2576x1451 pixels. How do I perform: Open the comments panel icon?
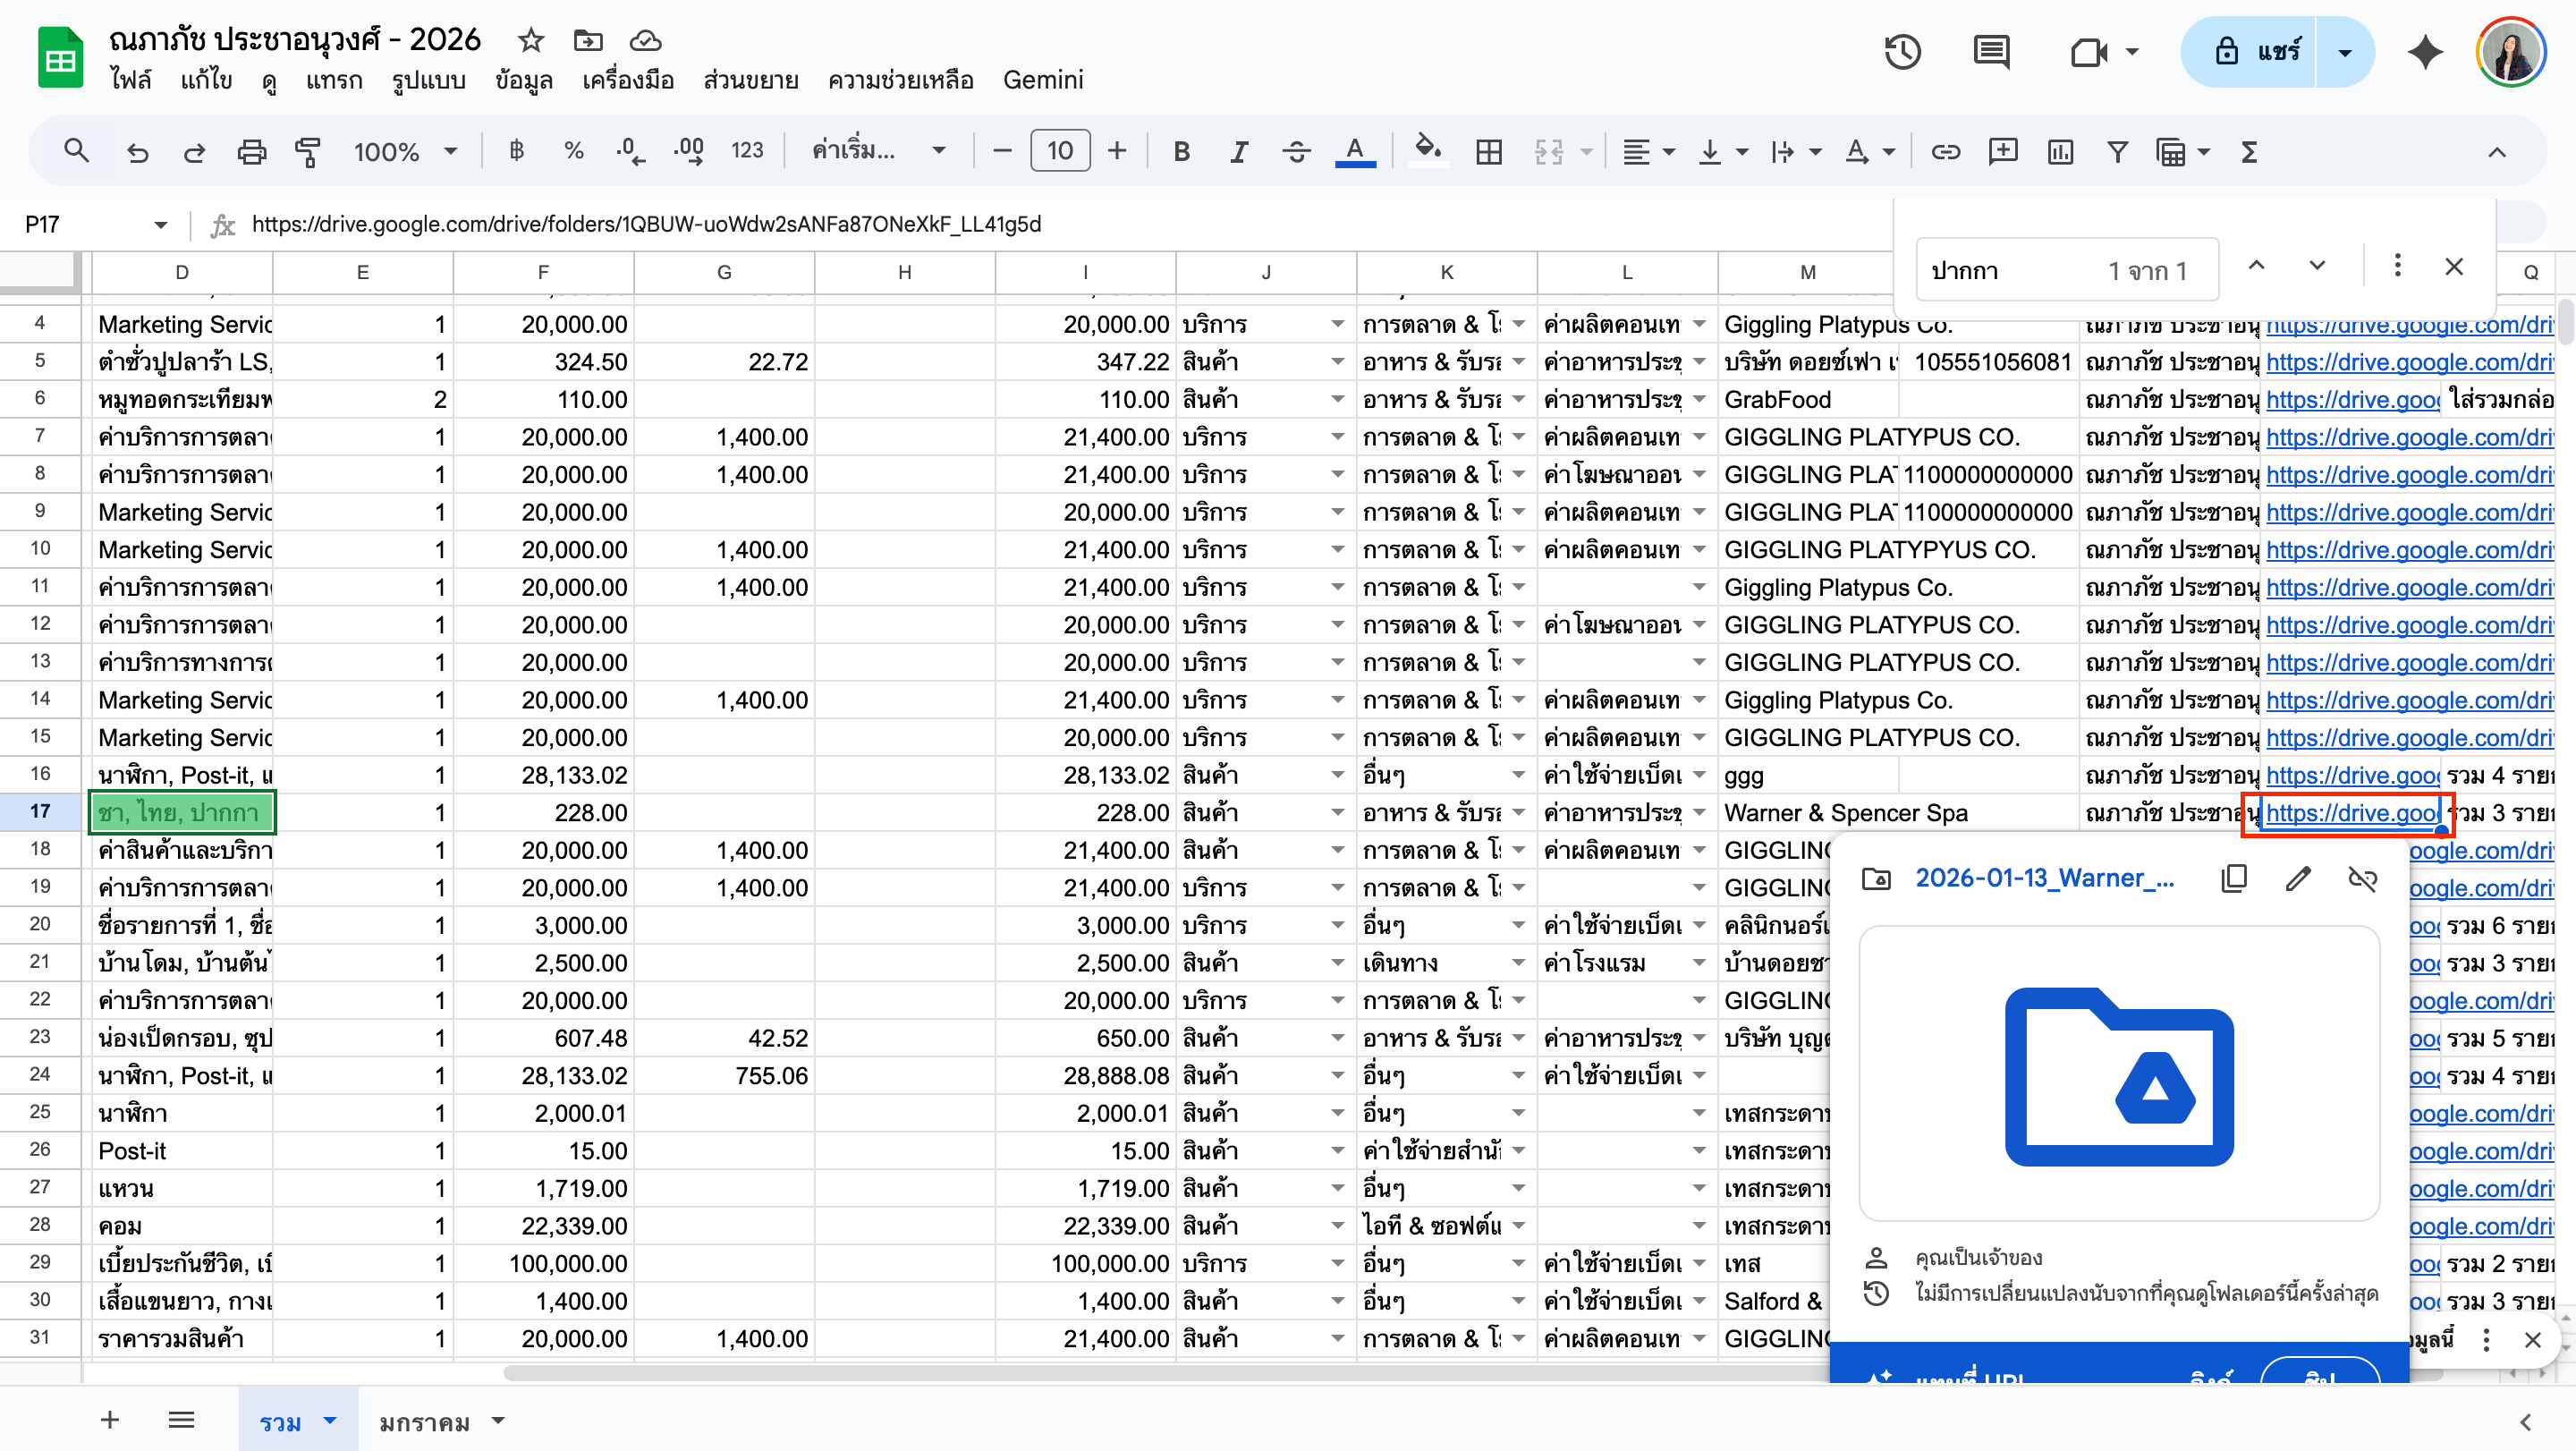pos(1991,52)
